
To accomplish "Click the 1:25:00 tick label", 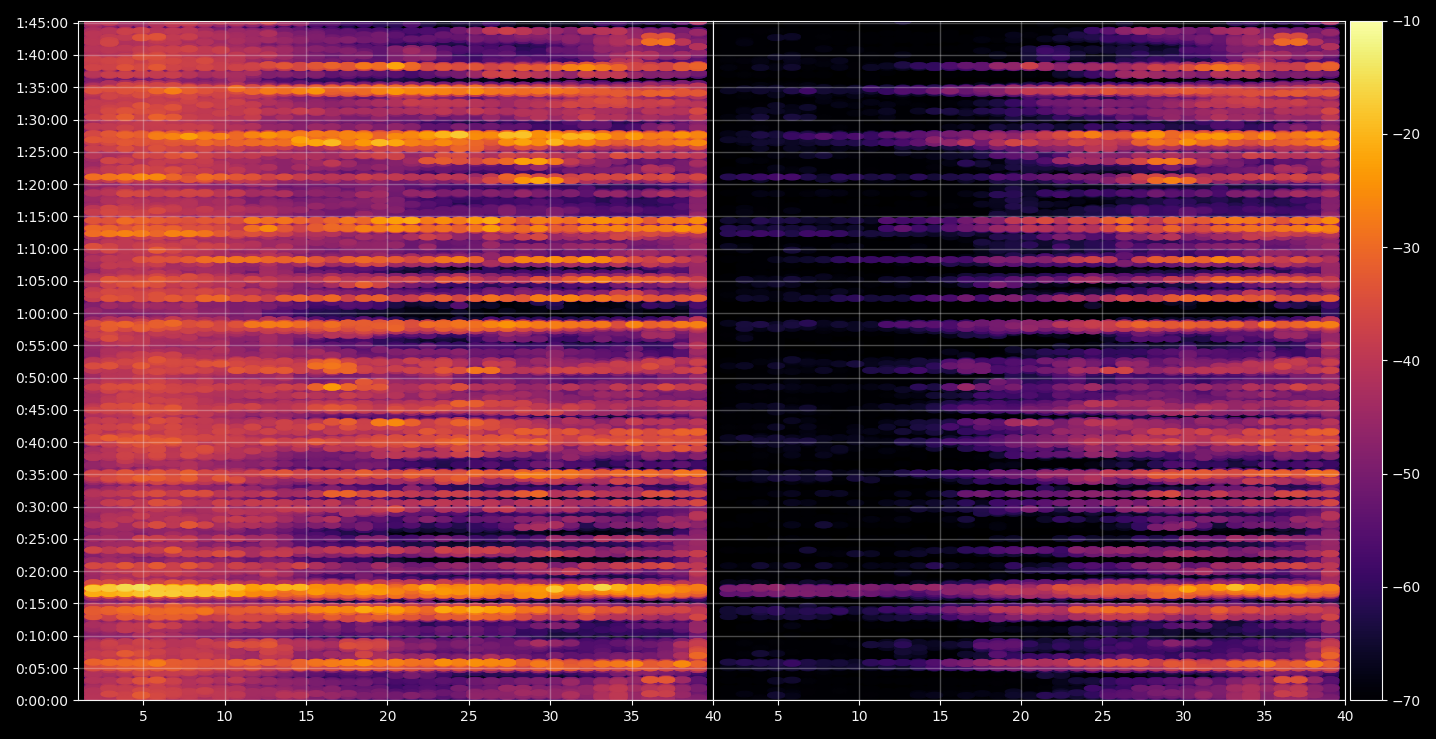I will coord(42,152).
